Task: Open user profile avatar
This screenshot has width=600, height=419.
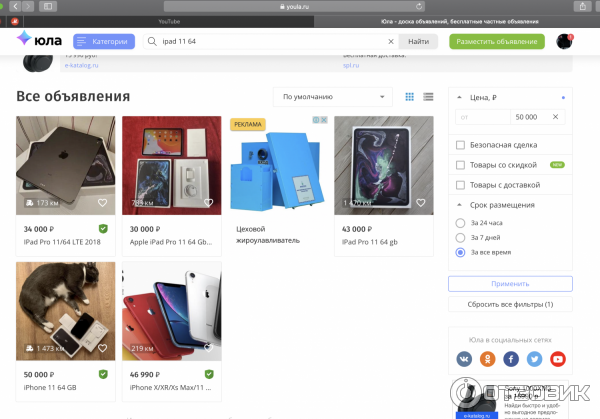Action: [565, 41]
